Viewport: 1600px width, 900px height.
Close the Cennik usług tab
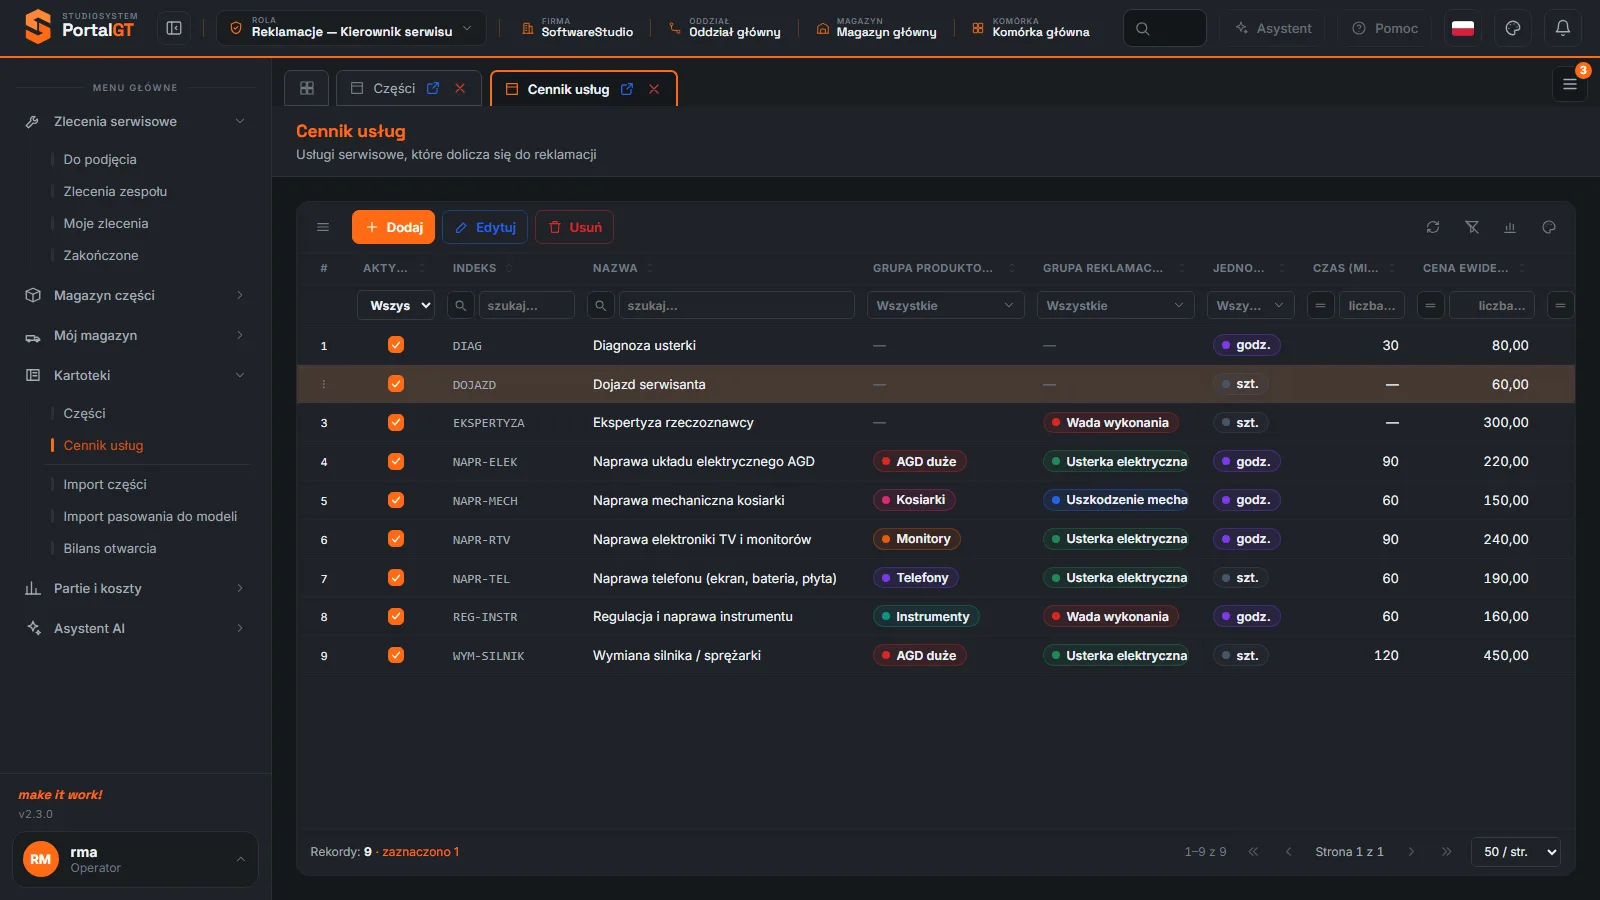tap(654, 89)
